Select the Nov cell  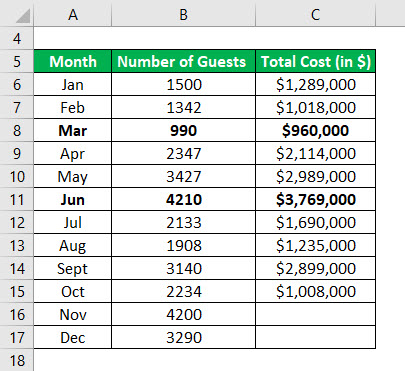click(x=73, y=314)
